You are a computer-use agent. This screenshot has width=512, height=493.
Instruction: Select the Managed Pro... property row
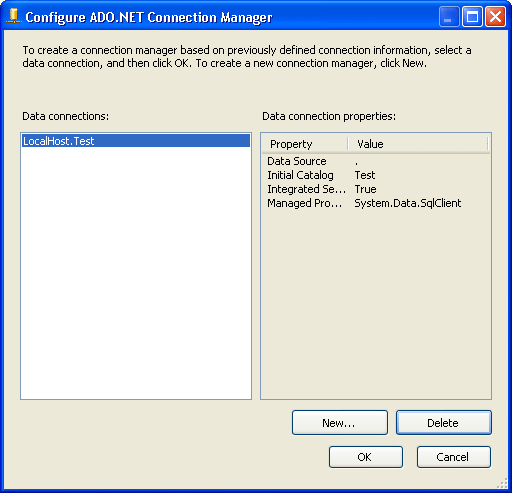coord(376,203)
